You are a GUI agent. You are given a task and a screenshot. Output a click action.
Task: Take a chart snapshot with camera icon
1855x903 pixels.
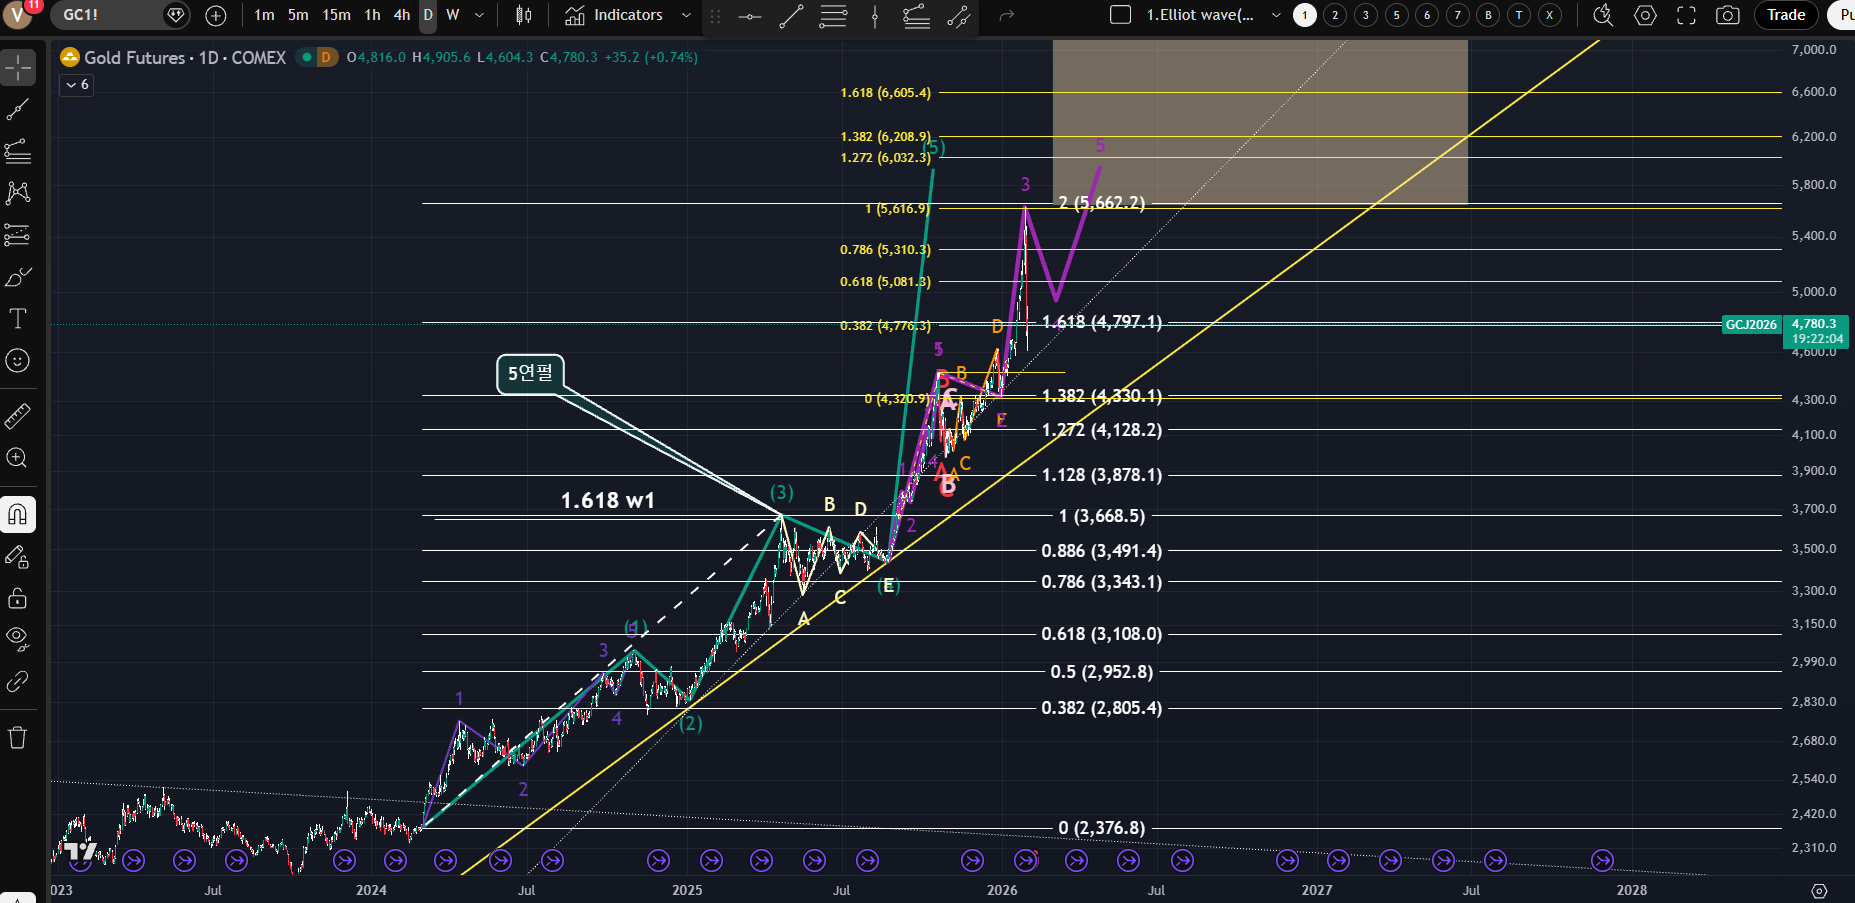coord(1727,15)
